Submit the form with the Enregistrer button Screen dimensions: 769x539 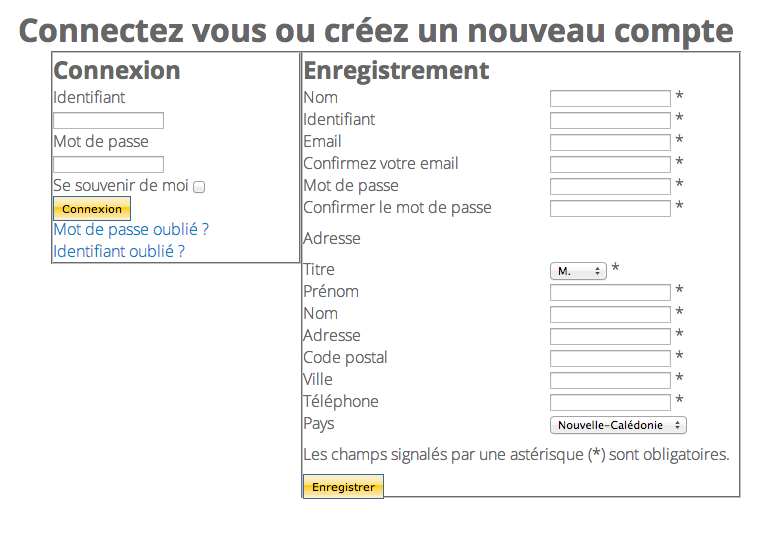343,487
